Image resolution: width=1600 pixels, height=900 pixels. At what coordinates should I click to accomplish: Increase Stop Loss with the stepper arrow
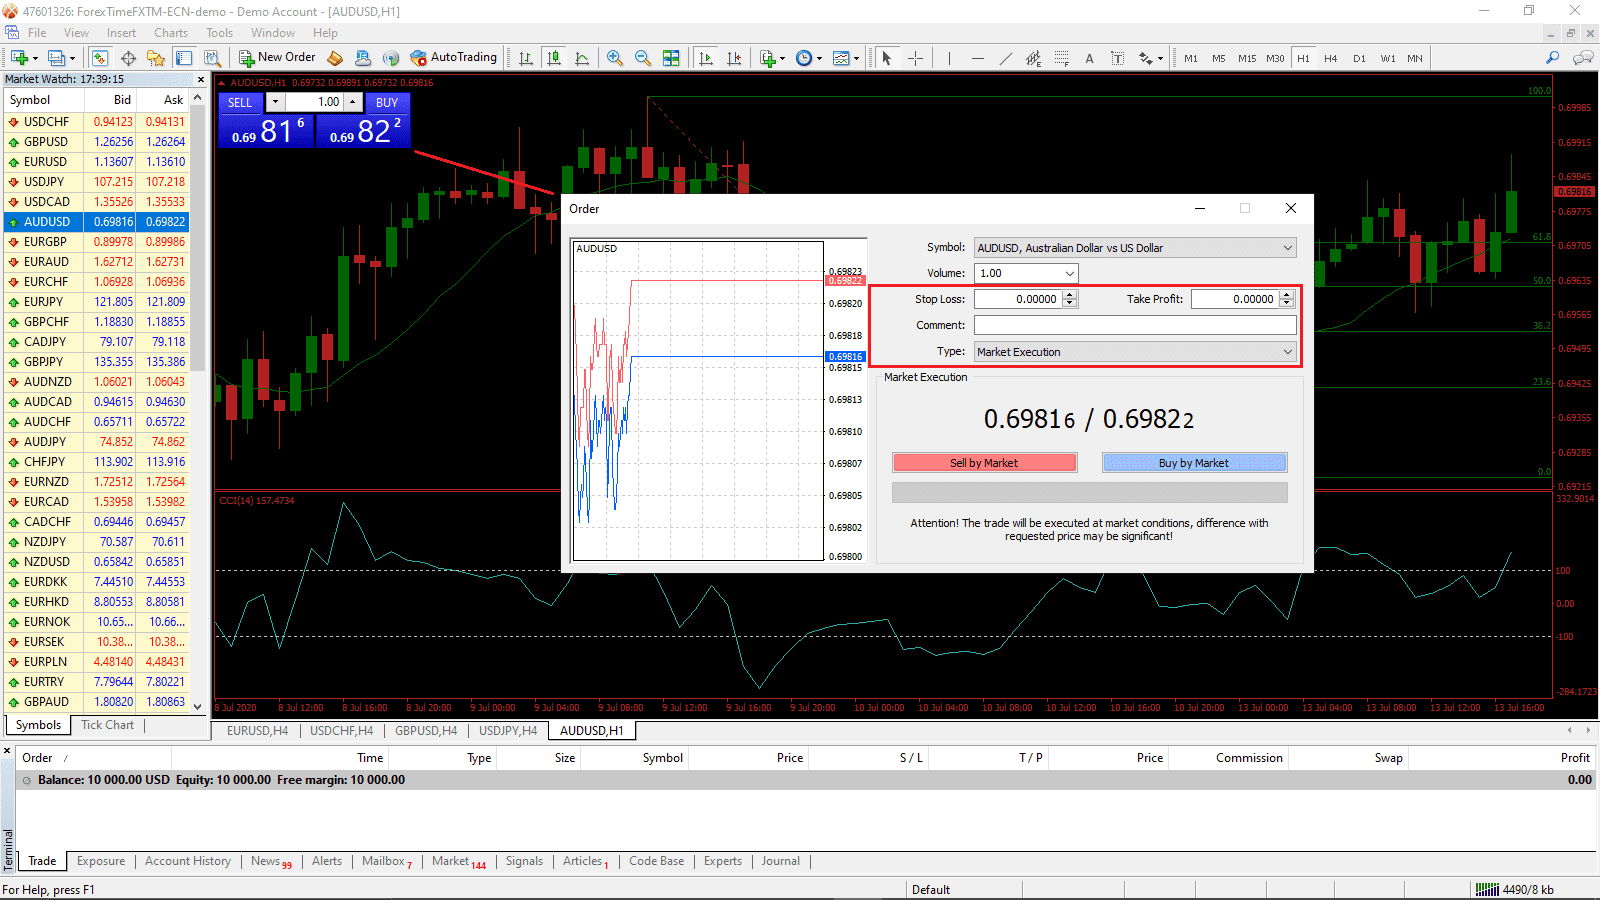1069,295
